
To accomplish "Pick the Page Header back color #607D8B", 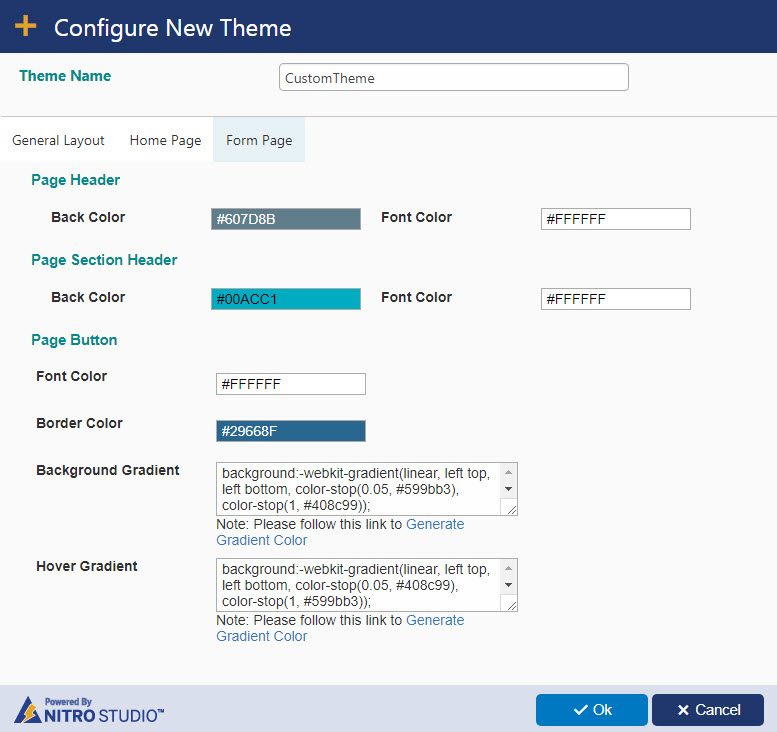I will 286,219.
